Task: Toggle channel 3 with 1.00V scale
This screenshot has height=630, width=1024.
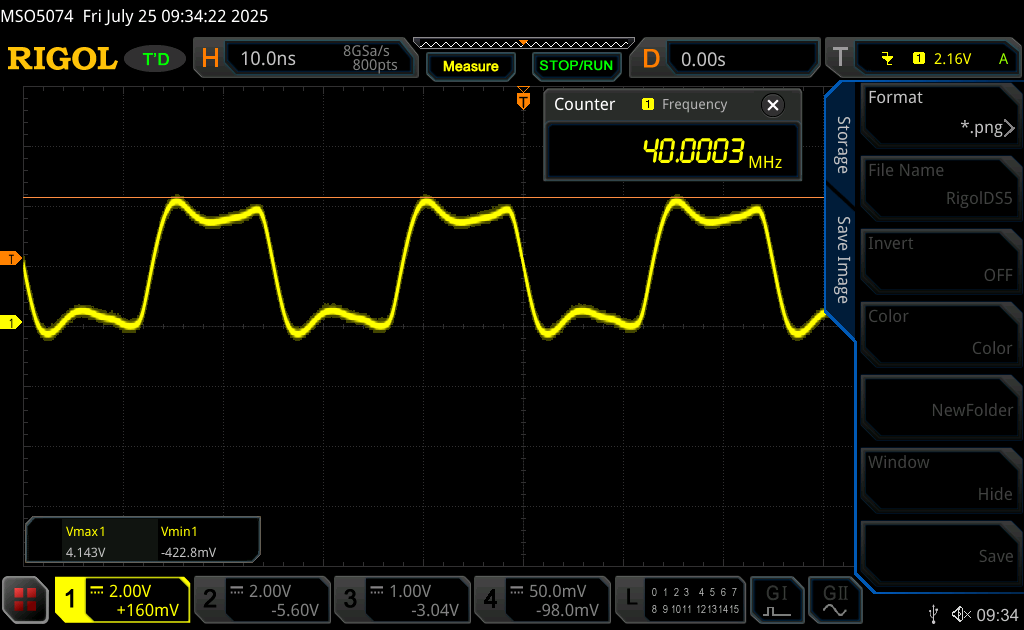Action: point(402,599)
